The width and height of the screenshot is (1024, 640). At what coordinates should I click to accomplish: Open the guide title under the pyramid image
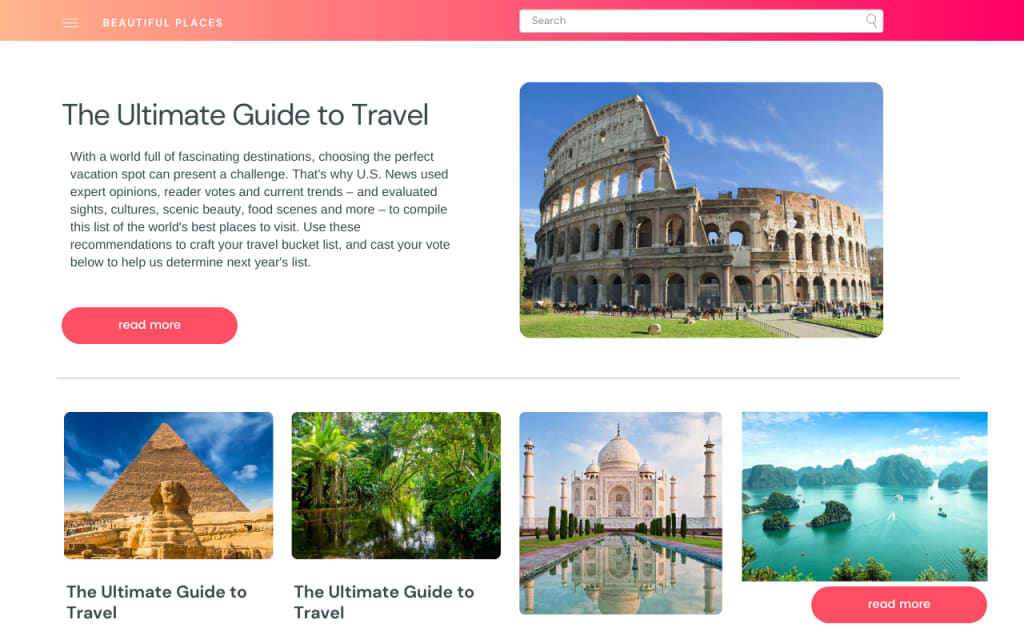(157, 602)
